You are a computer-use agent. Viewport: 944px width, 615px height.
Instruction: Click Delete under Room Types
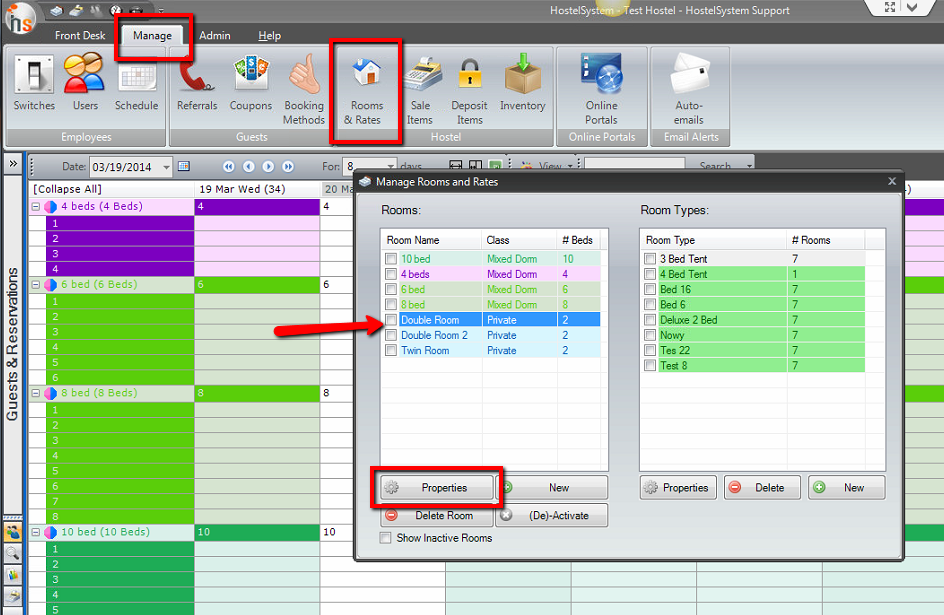coord(762,487)
